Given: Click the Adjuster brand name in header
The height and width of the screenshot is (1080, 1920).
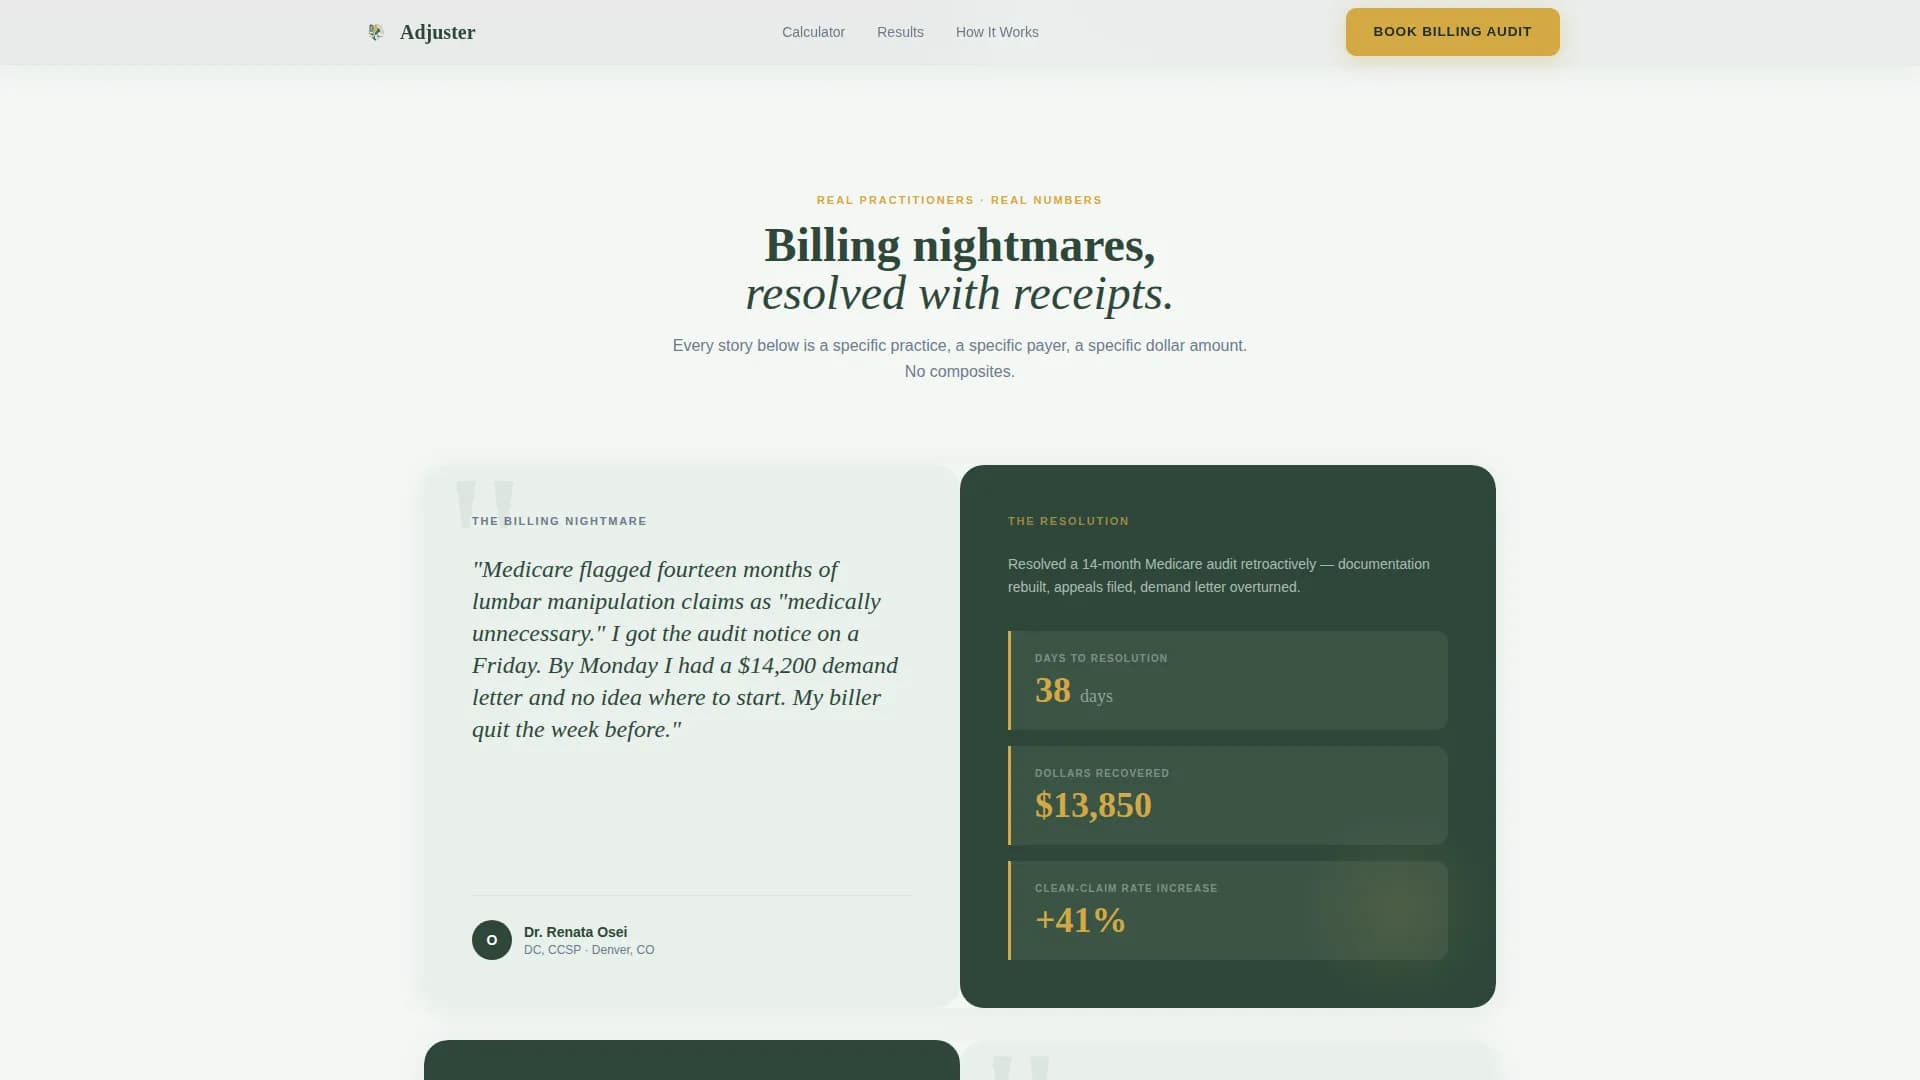Looking at the screenshot, I should (437, 31).
